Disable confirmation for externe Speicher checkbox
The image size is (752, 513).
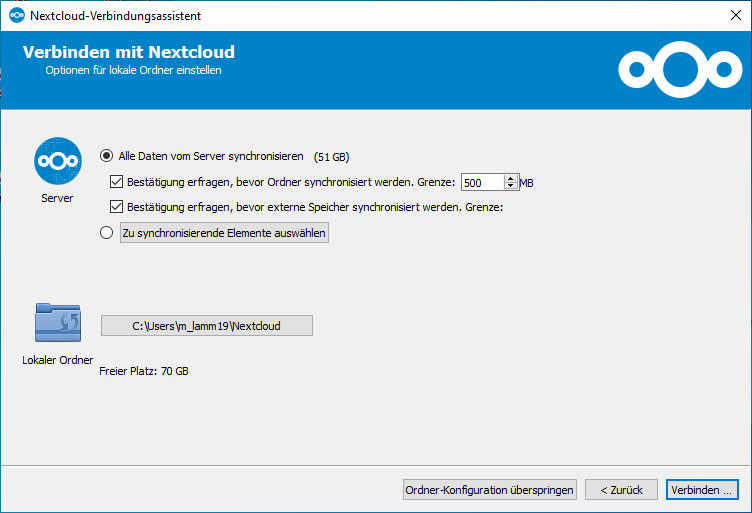116,207
